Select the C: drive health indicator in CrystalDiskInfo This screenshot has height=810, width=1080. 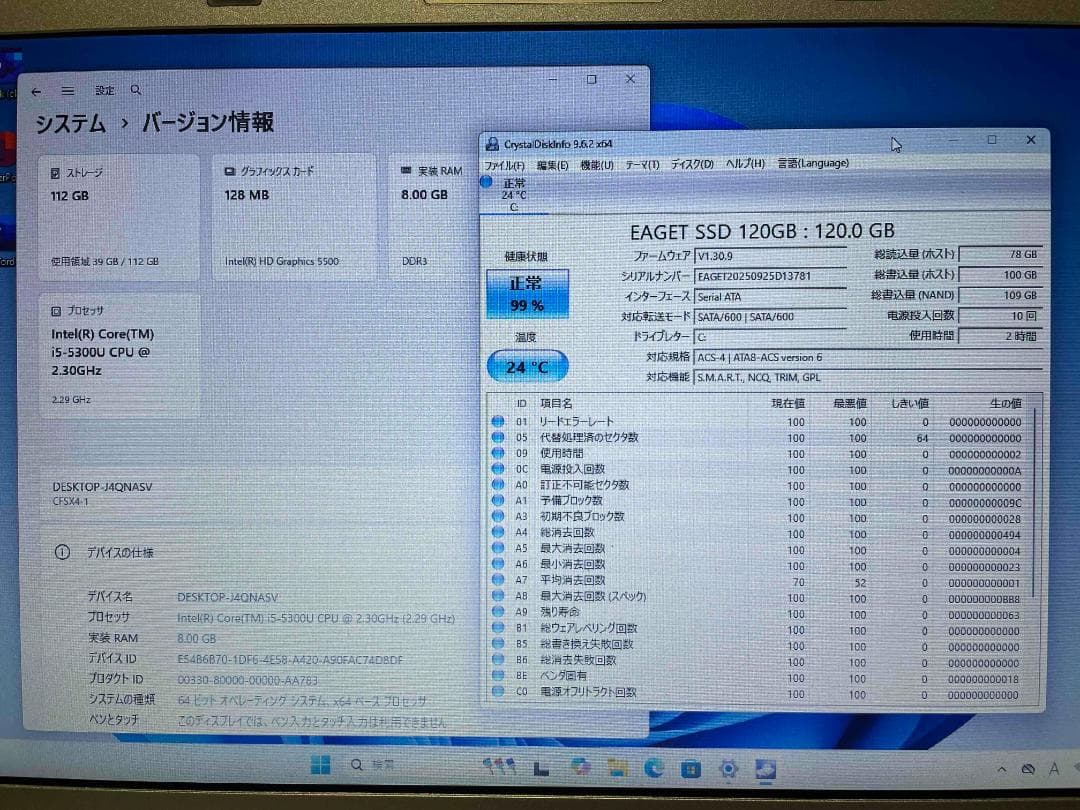click(x=510, y=195)
